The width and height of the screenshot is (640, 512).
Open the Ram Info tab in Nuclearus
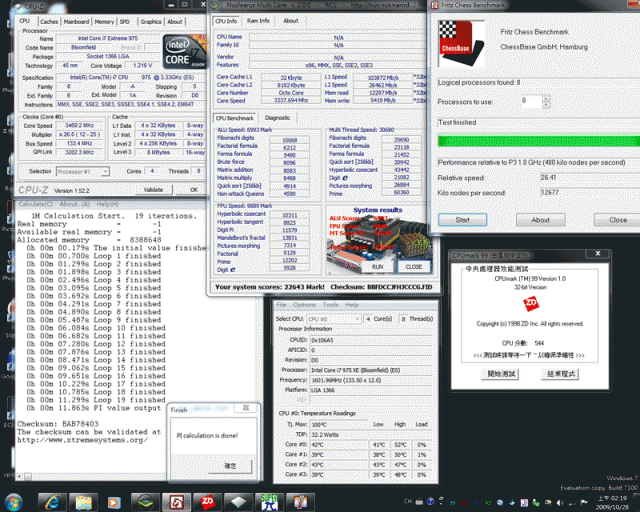(258, 20)
